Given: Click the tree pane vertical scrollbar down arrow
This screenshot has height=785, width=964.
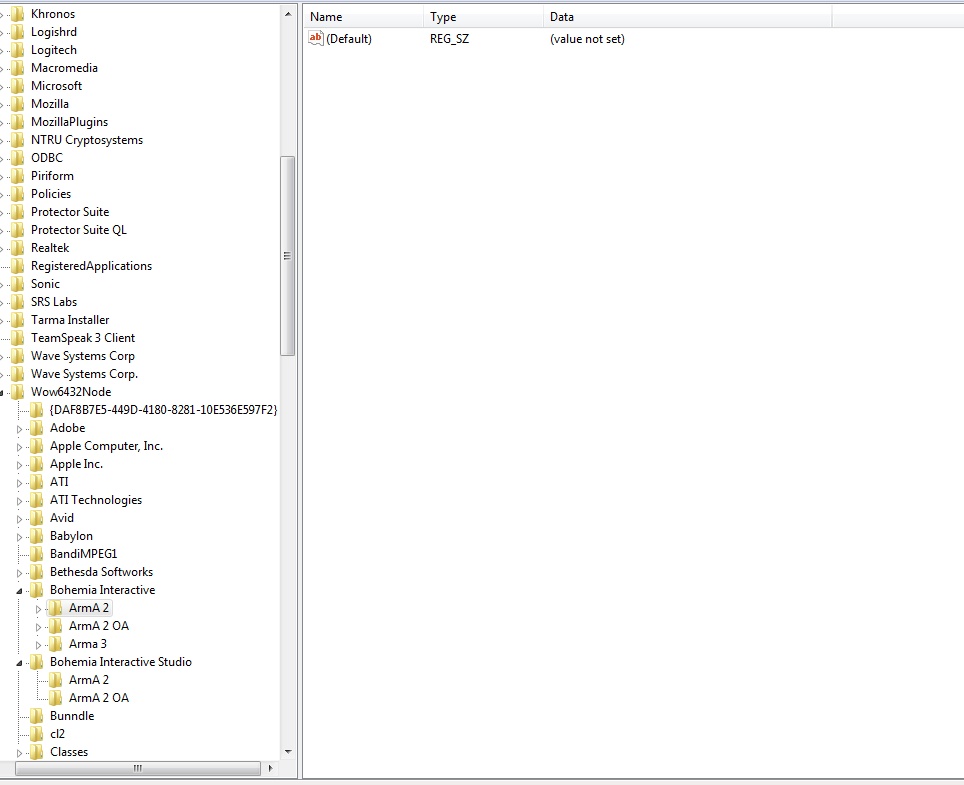Looking at the screenshot, I should pyautogui.click(x=288, y=751).
